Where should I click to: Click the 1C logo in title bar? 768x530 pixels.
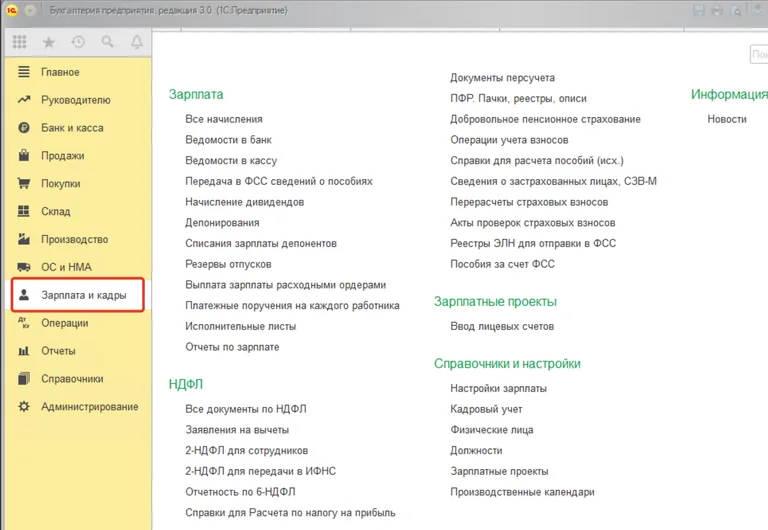(x=9, y=9)
